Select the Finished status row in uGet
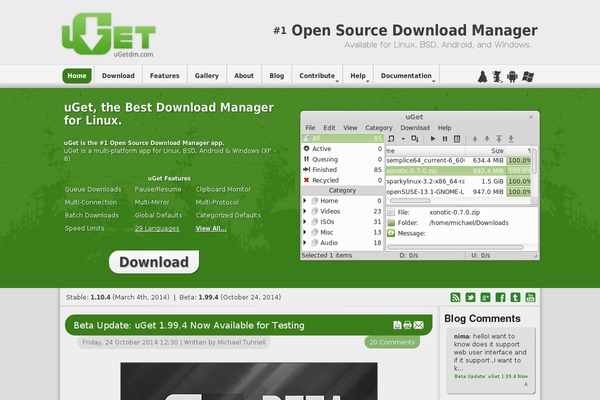Screen dimensions: 600x400 coord(342,170)
